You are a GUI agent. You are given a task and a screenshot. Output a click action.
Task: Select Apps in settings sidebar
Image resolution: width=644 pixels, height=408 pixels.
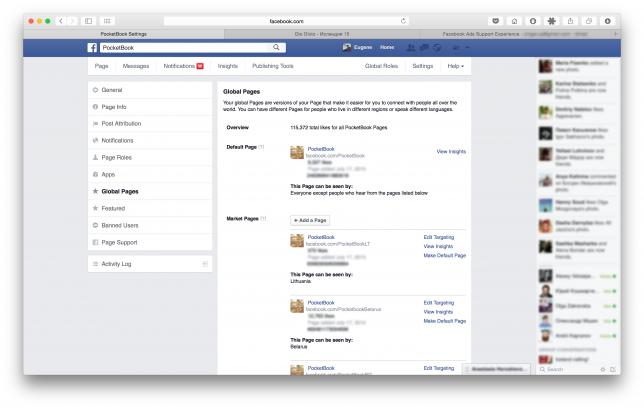click(x=150, y=175)
